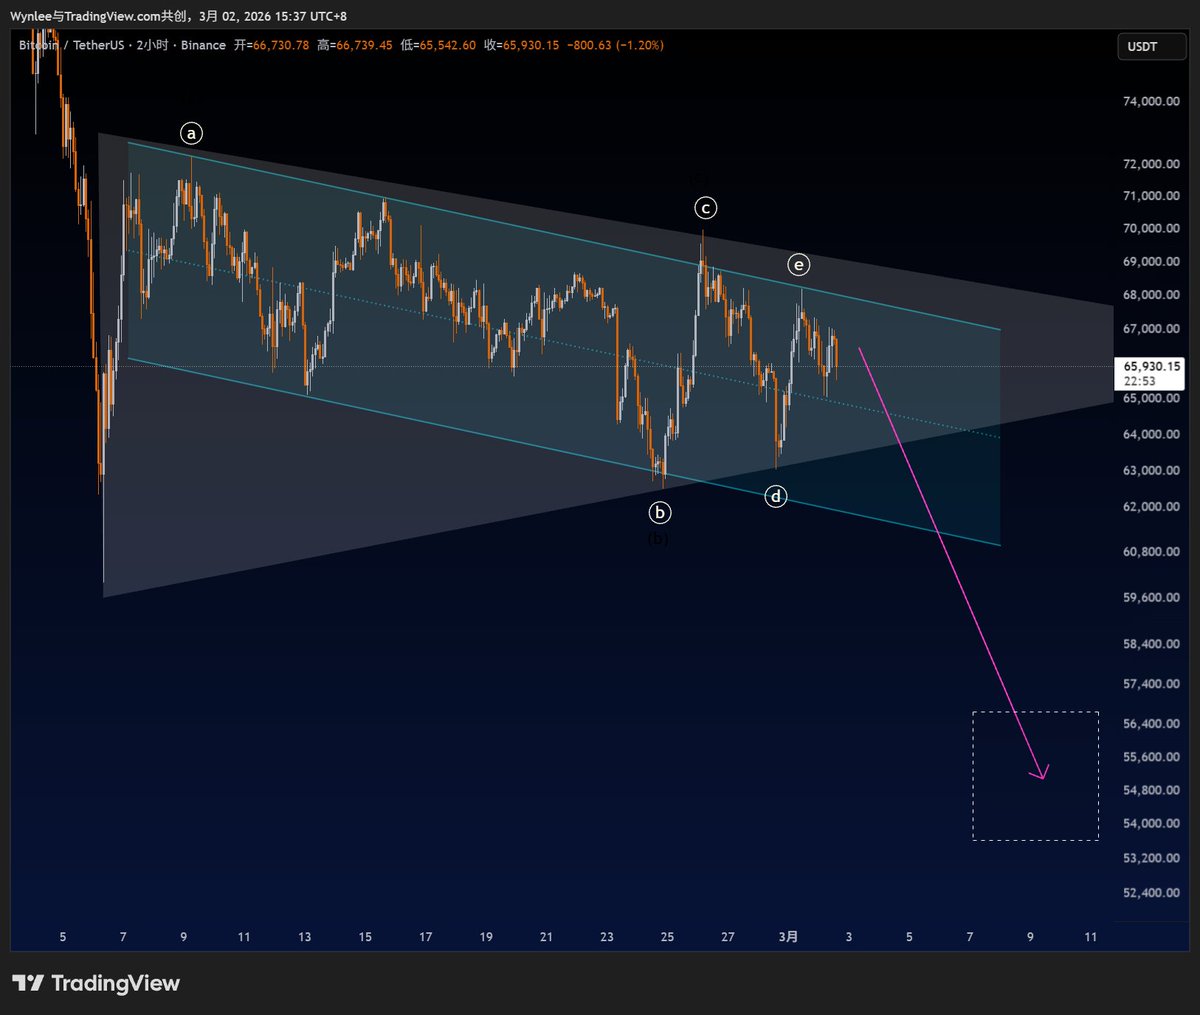Click the 72,000.00 price axis label

coord(1151,164)
